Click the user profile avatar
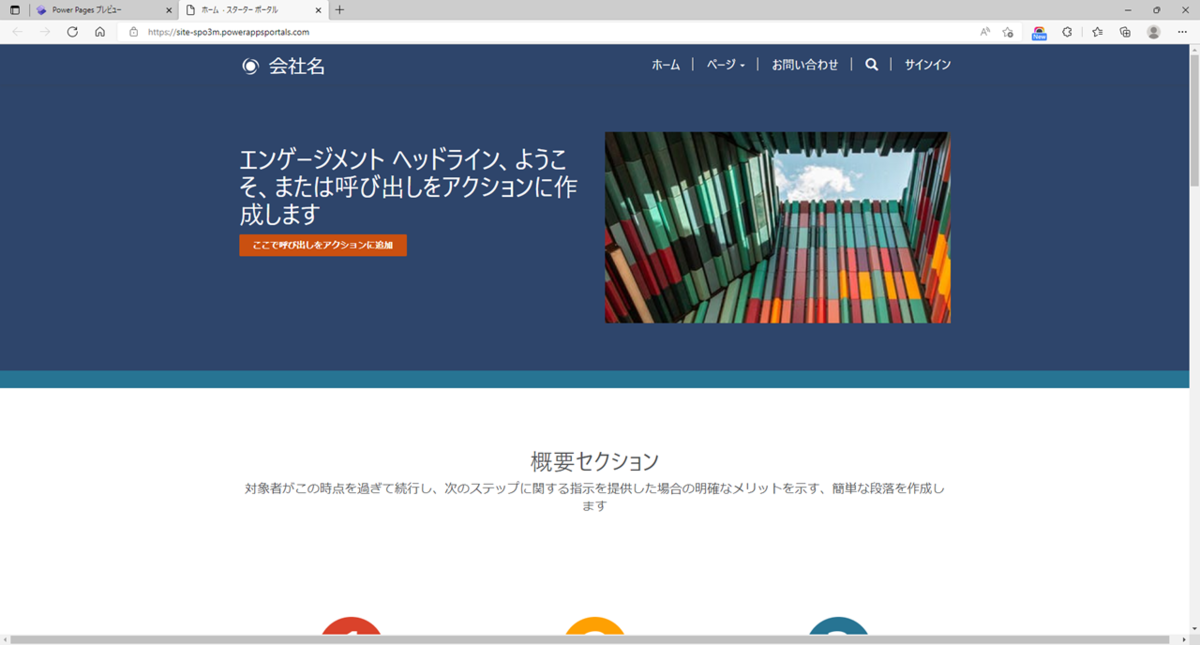 [x=1153, y=32]
